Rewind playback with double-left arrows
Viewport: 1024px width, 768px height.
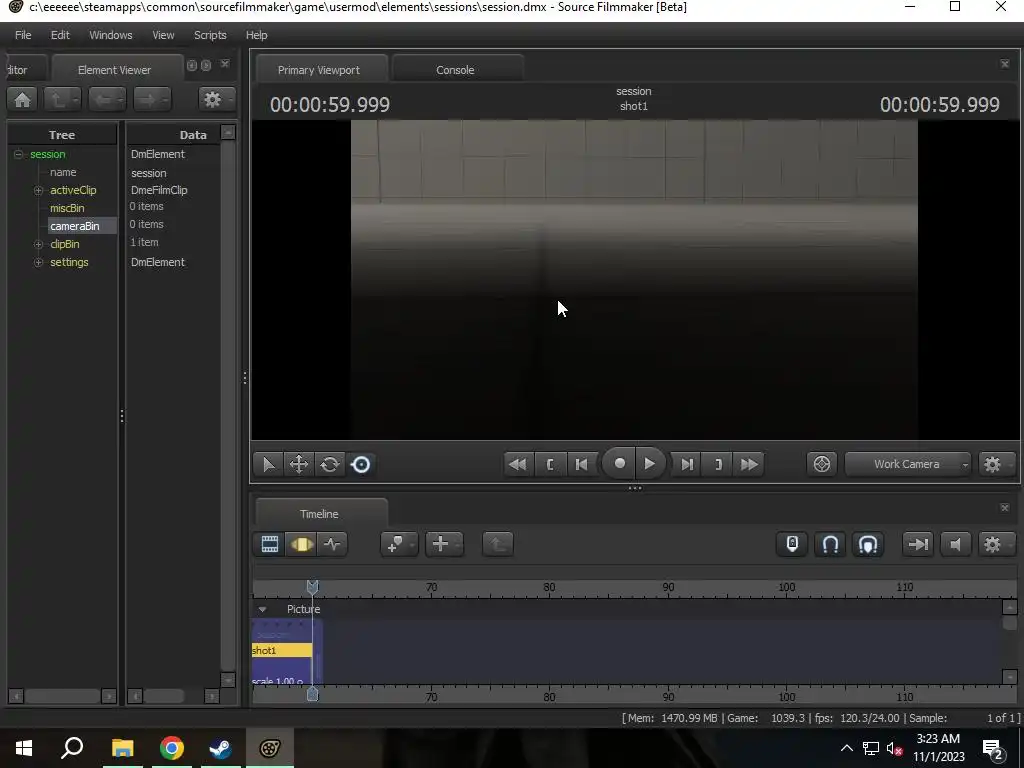tap(518, 464)
